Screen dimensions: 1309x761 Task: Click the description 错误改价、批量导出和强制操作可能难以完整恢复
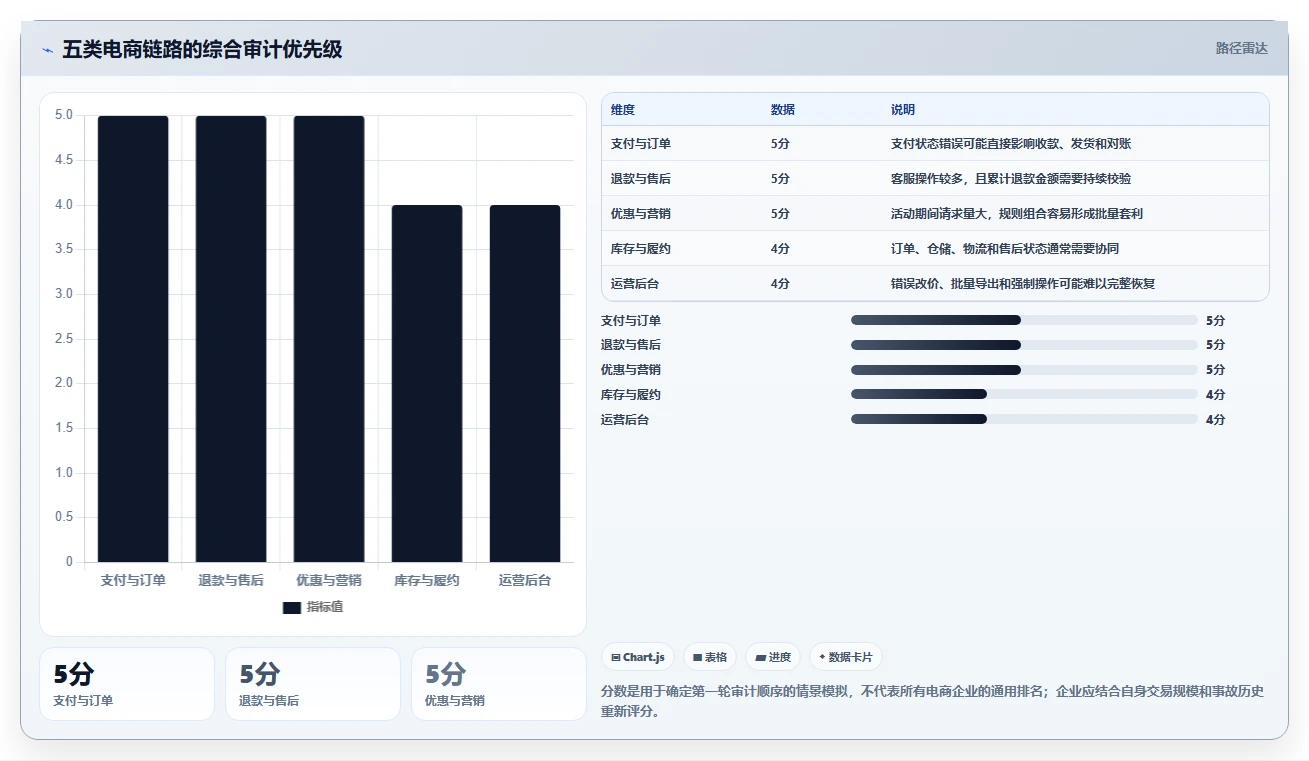[x=1023, y=284]
